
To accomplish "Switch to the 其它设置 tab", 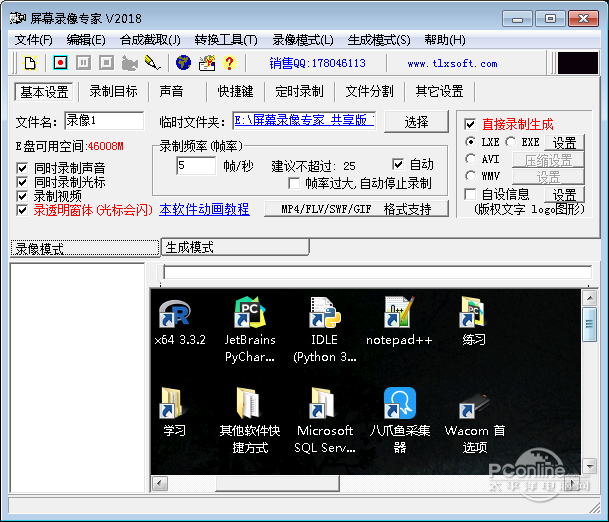I will [439, 92].
